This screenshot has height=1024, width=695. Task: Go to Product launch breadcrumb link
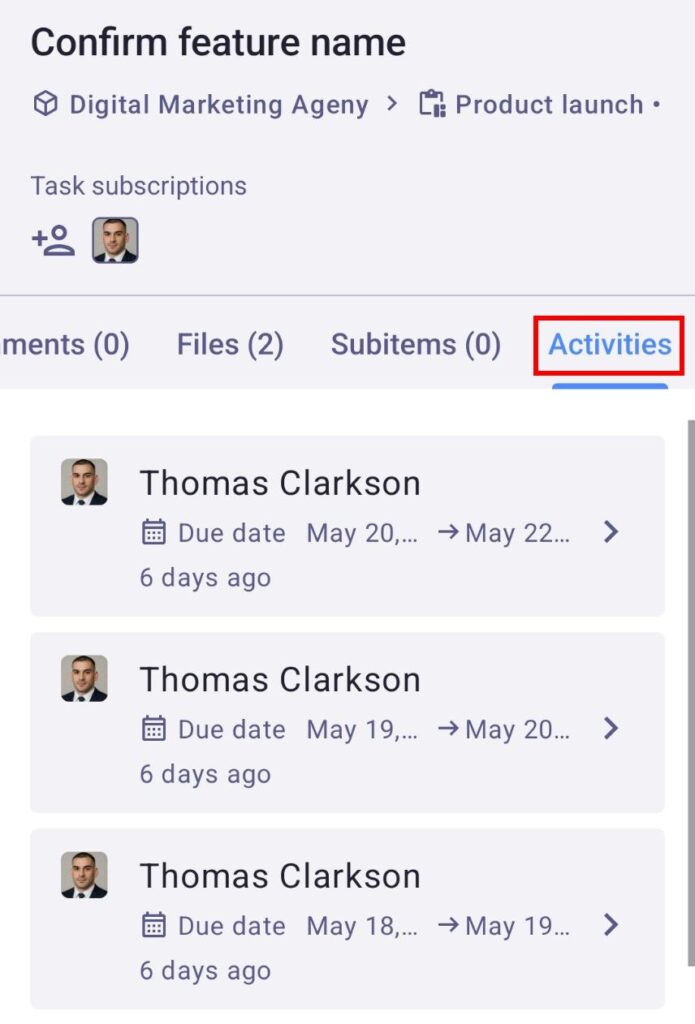coord(549,104)
